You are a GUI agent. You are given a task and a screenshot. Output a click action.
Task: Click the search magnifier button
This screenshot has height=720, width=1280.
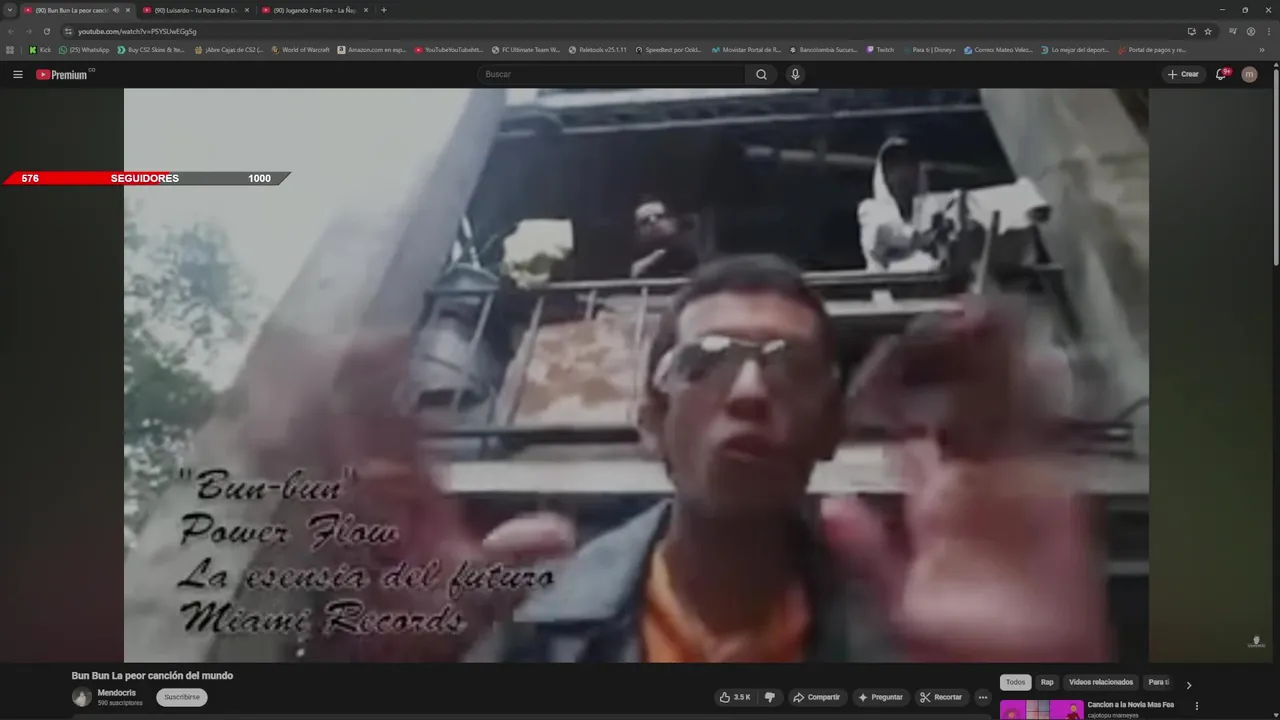click(x=761, y=74)
